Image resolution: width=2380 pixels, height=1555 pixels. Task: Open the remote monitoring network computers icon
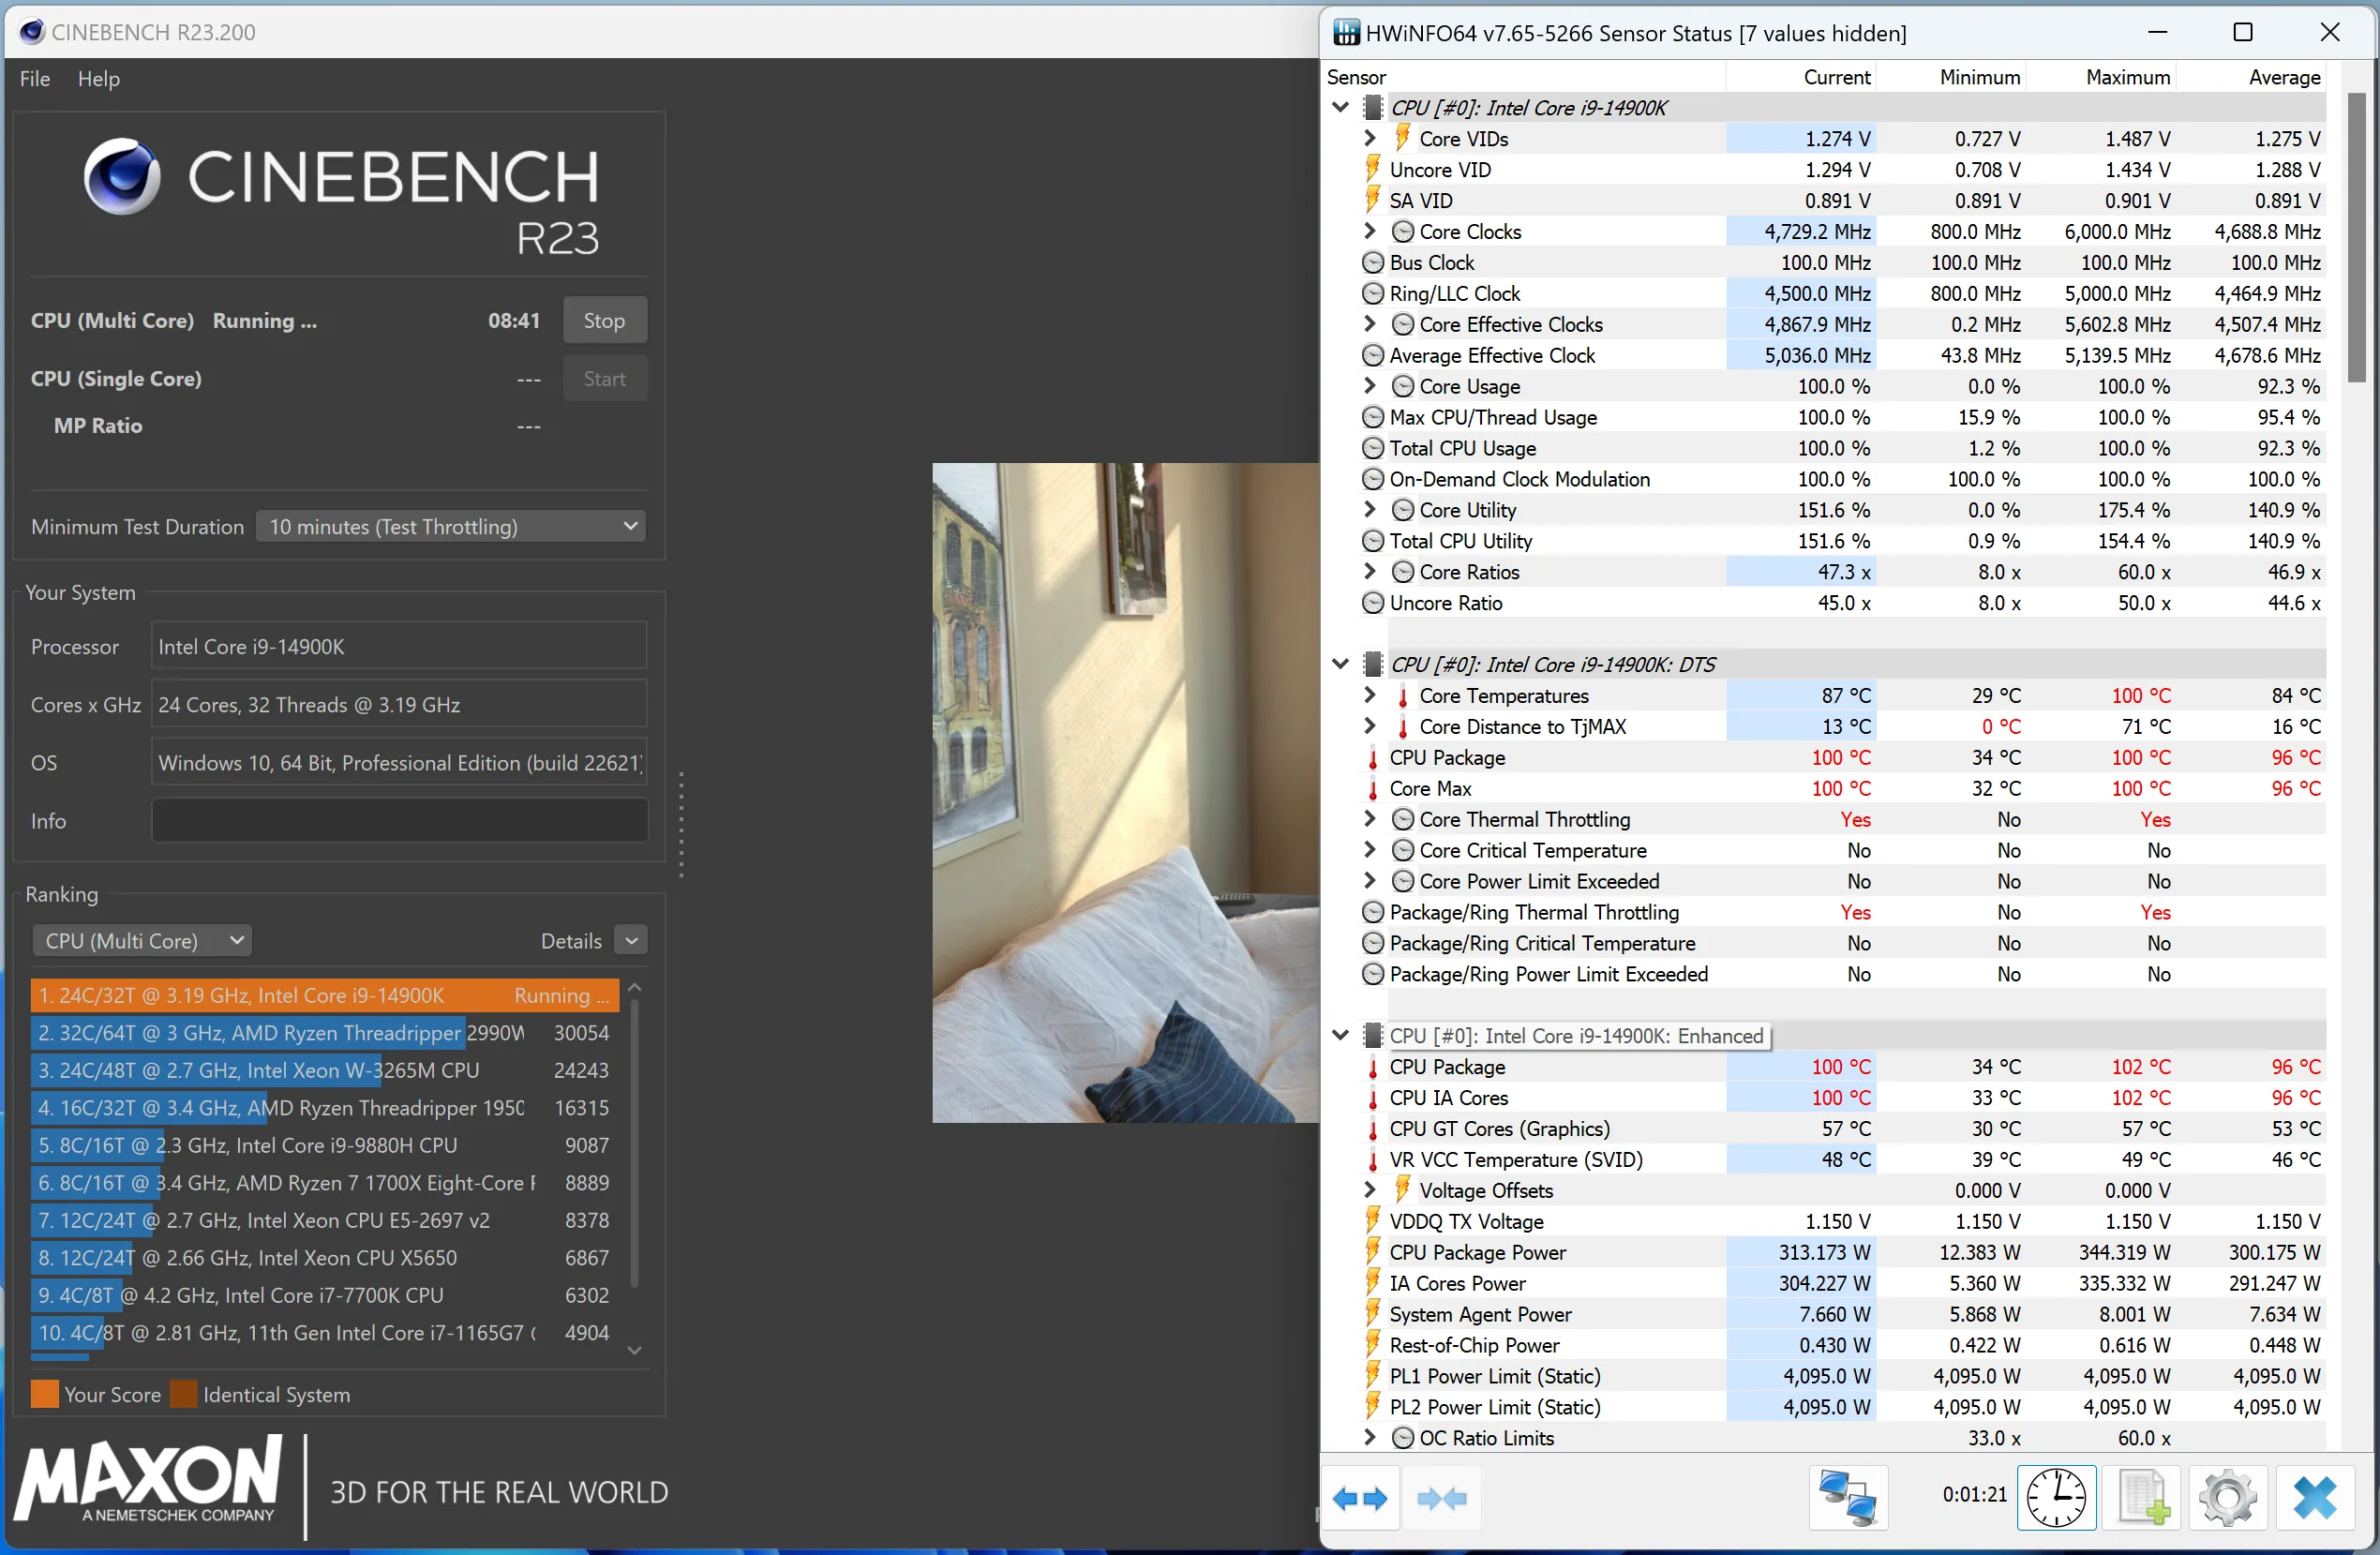[x=1847, y=1498]
